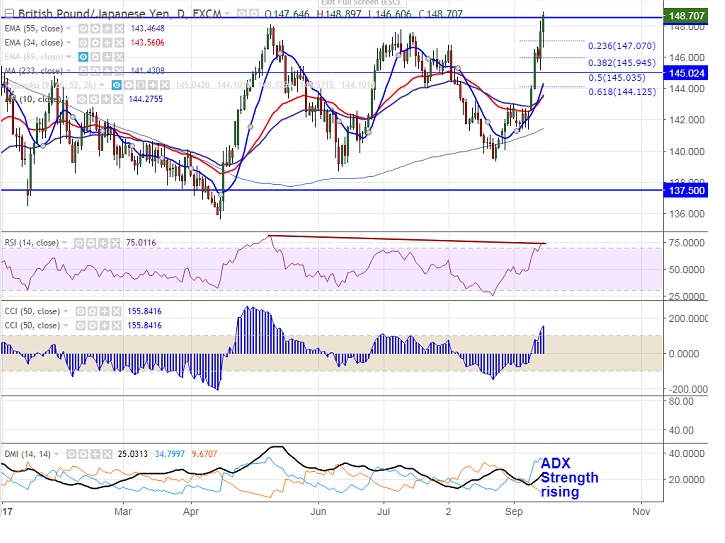Expand the EMA (55, close) dropdown arrow
Screen dimensions: 725x543
68,29
